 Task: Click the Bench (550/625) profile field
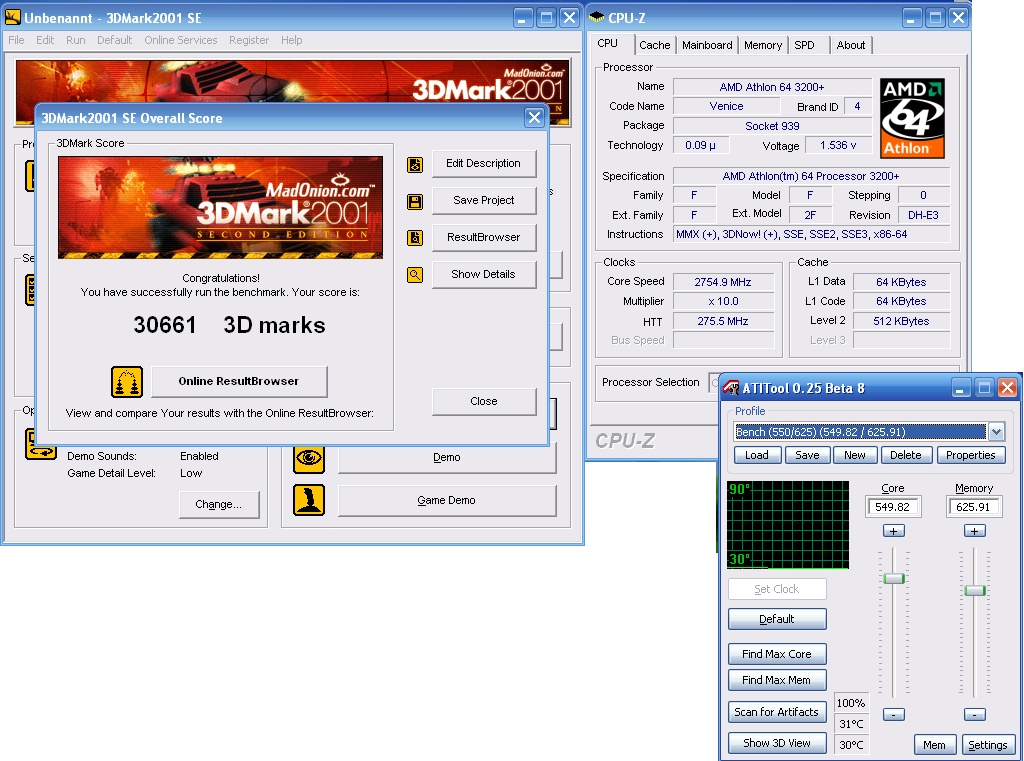coord(860,432)
